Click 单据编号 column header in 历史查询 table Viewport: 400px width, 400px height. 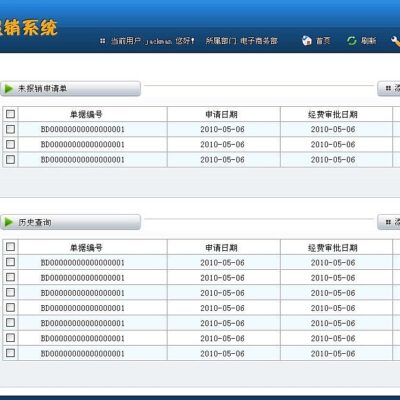click(x=86, y=248)
